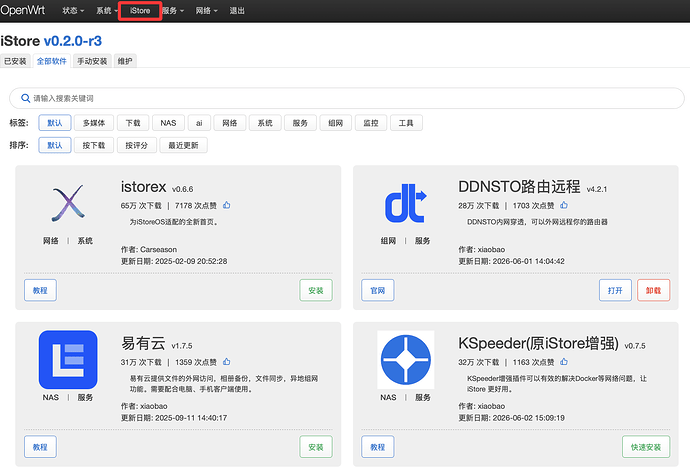Click 系统 category under istorex

85,241
